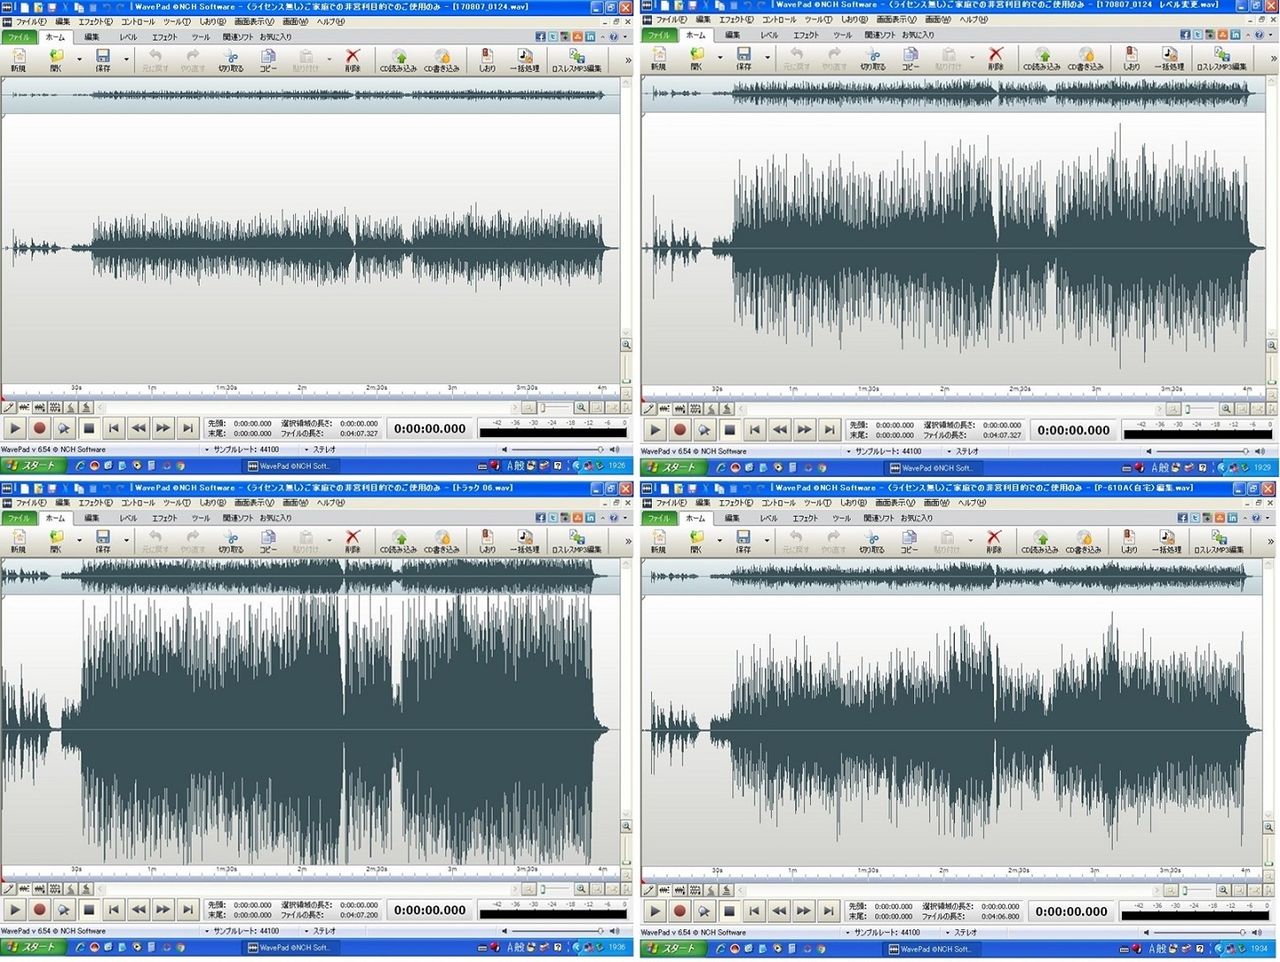Stop playback in the レベル変更.wav window
Screen dimensions: 1280x962
pyautogui.click(x=729, y=430)
